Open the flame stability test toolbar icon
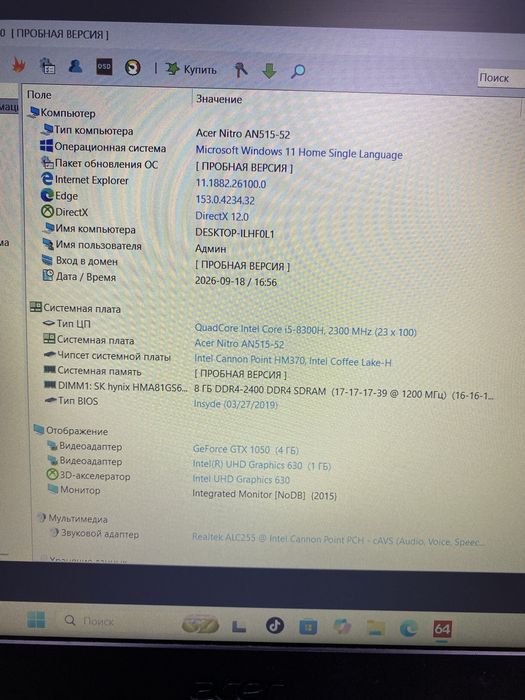 pos(18,66)
